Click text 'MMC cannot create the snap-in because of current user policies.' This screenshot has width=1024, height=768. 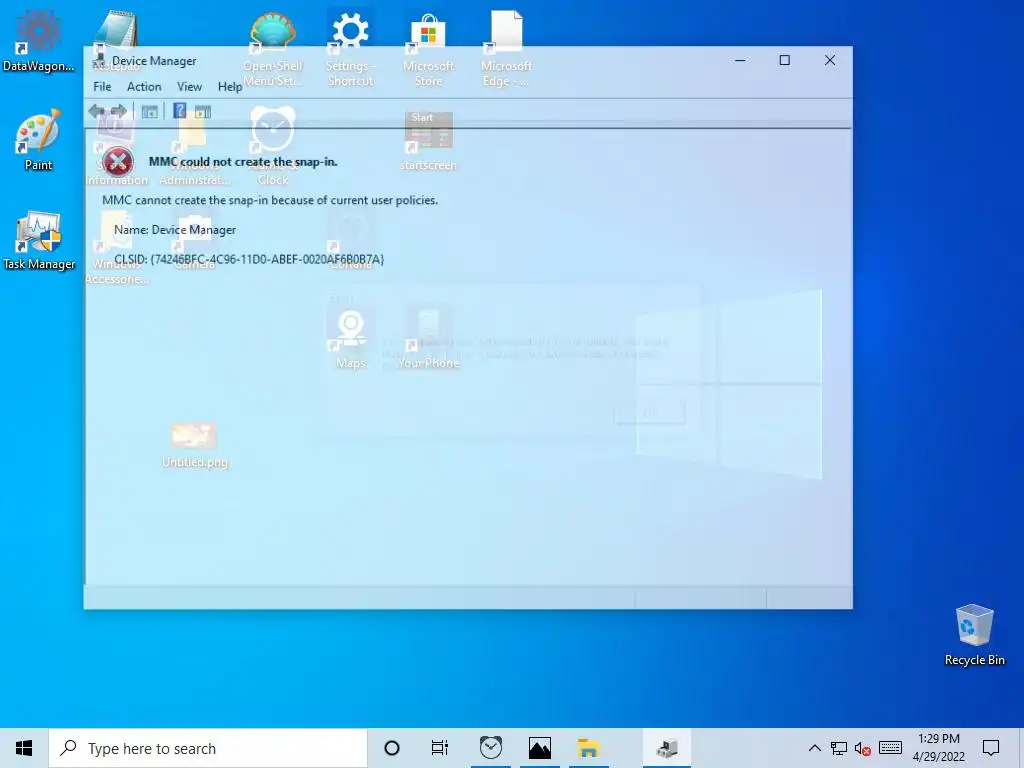(270, 200)
